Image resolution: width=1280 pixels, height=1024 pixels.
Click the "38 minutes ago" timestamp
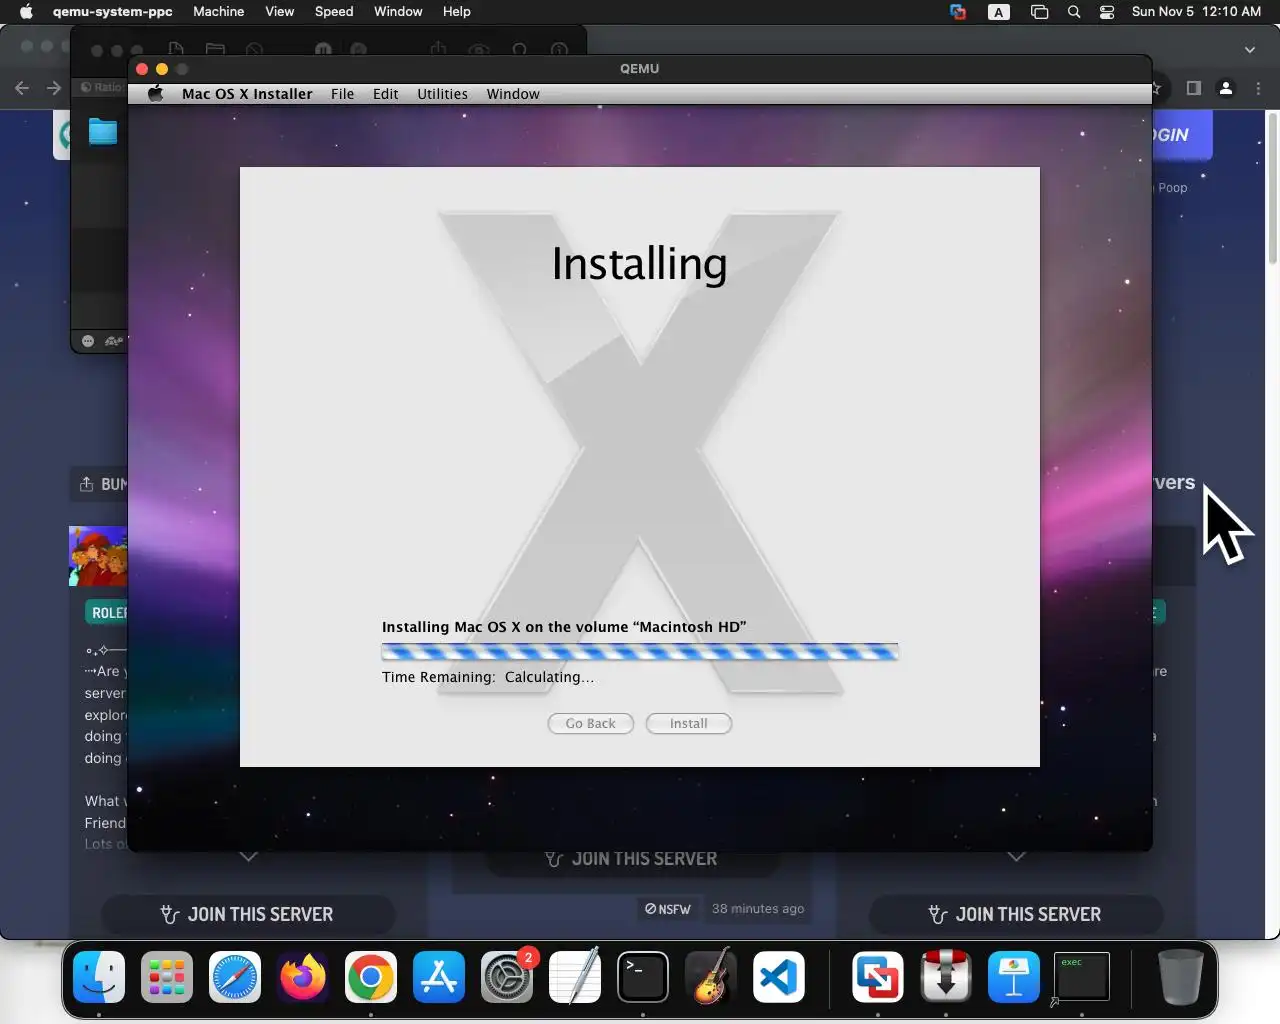[758, 909]
